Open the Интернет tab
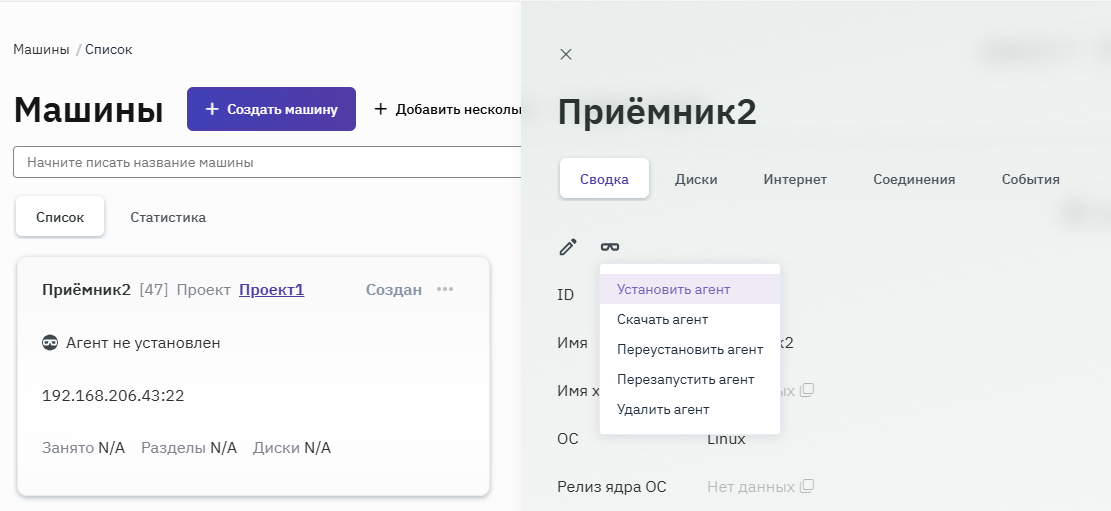The width and height of the screenshot is (1111, 511). click(795, 180)
